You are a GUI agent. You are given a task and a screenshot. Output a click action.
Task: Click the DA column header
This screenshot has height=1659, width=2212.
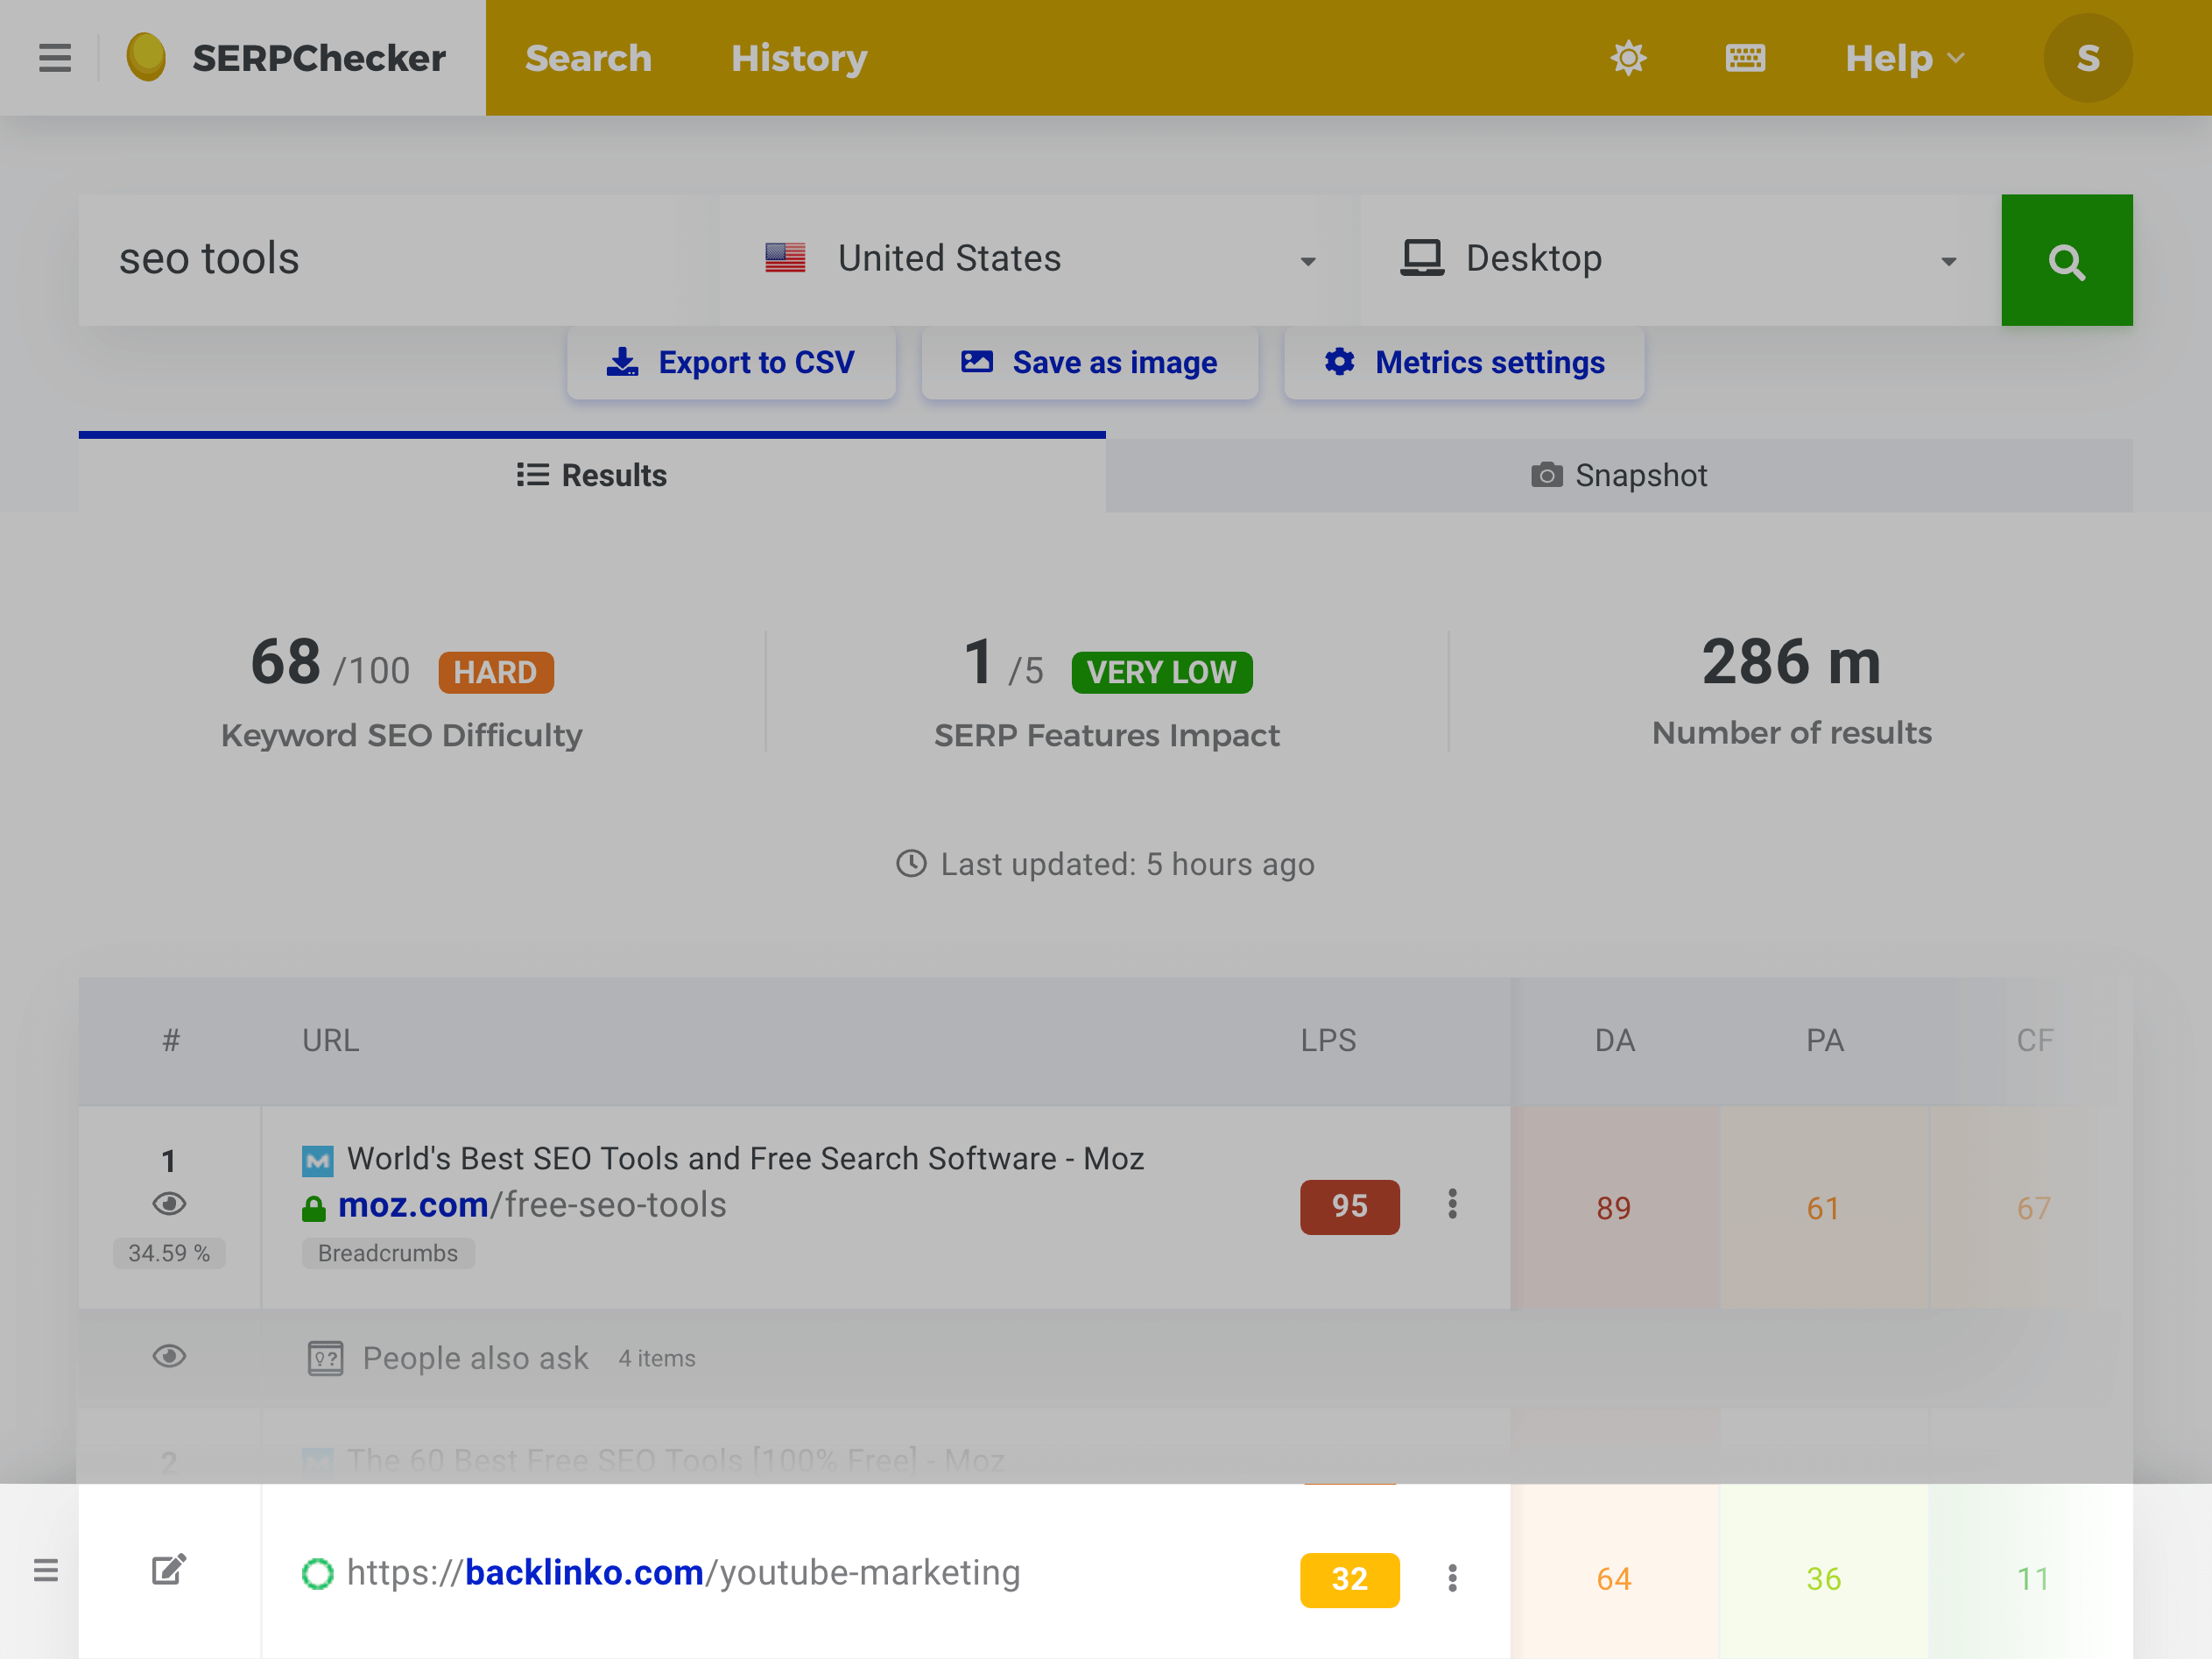point(1614,1040)
